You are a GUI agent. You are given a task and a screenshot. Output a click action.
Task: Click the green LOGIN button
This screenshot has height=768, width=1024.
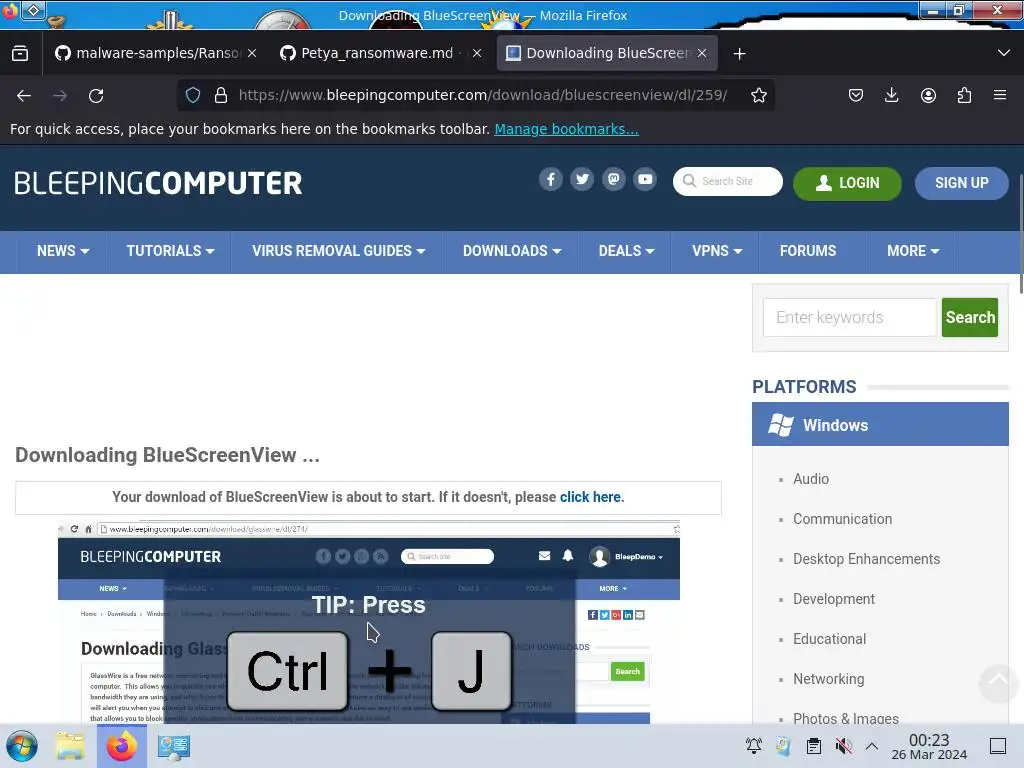847,184
